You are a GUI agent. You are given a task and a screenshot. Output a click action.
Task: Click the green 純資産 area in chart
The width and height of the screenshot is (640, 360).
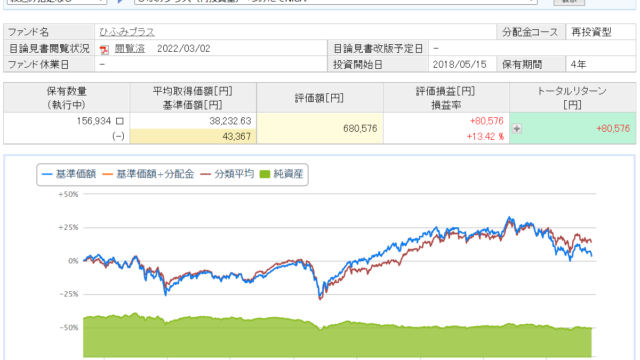(x=337, y=341)
